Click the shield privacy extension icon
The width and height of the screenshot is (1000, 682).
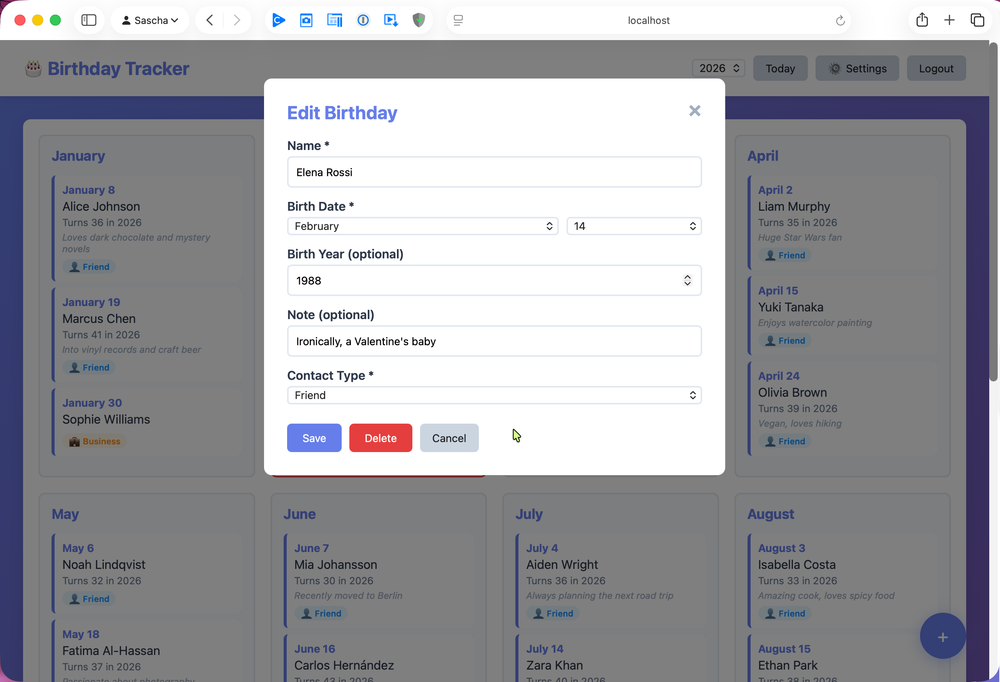pos(418,20)
